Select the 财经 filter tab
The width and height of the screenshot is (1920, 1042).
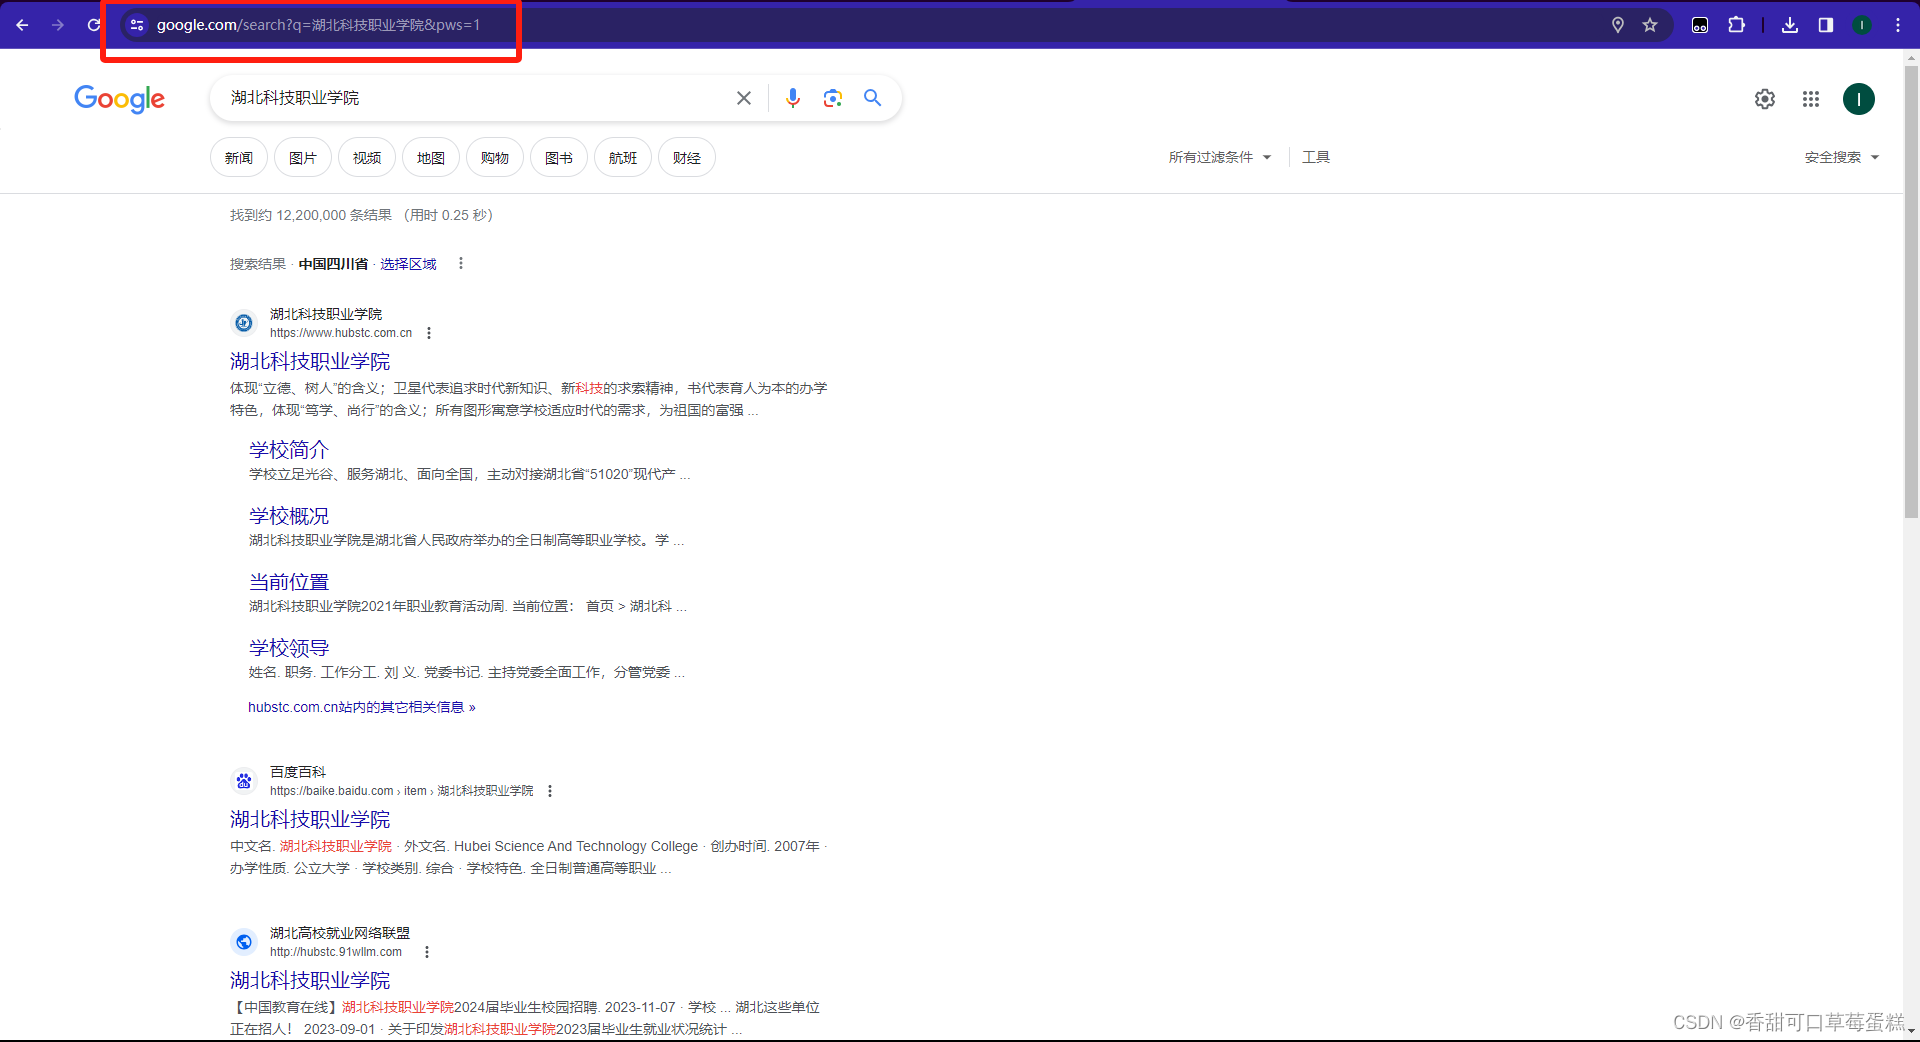point(687,158)
